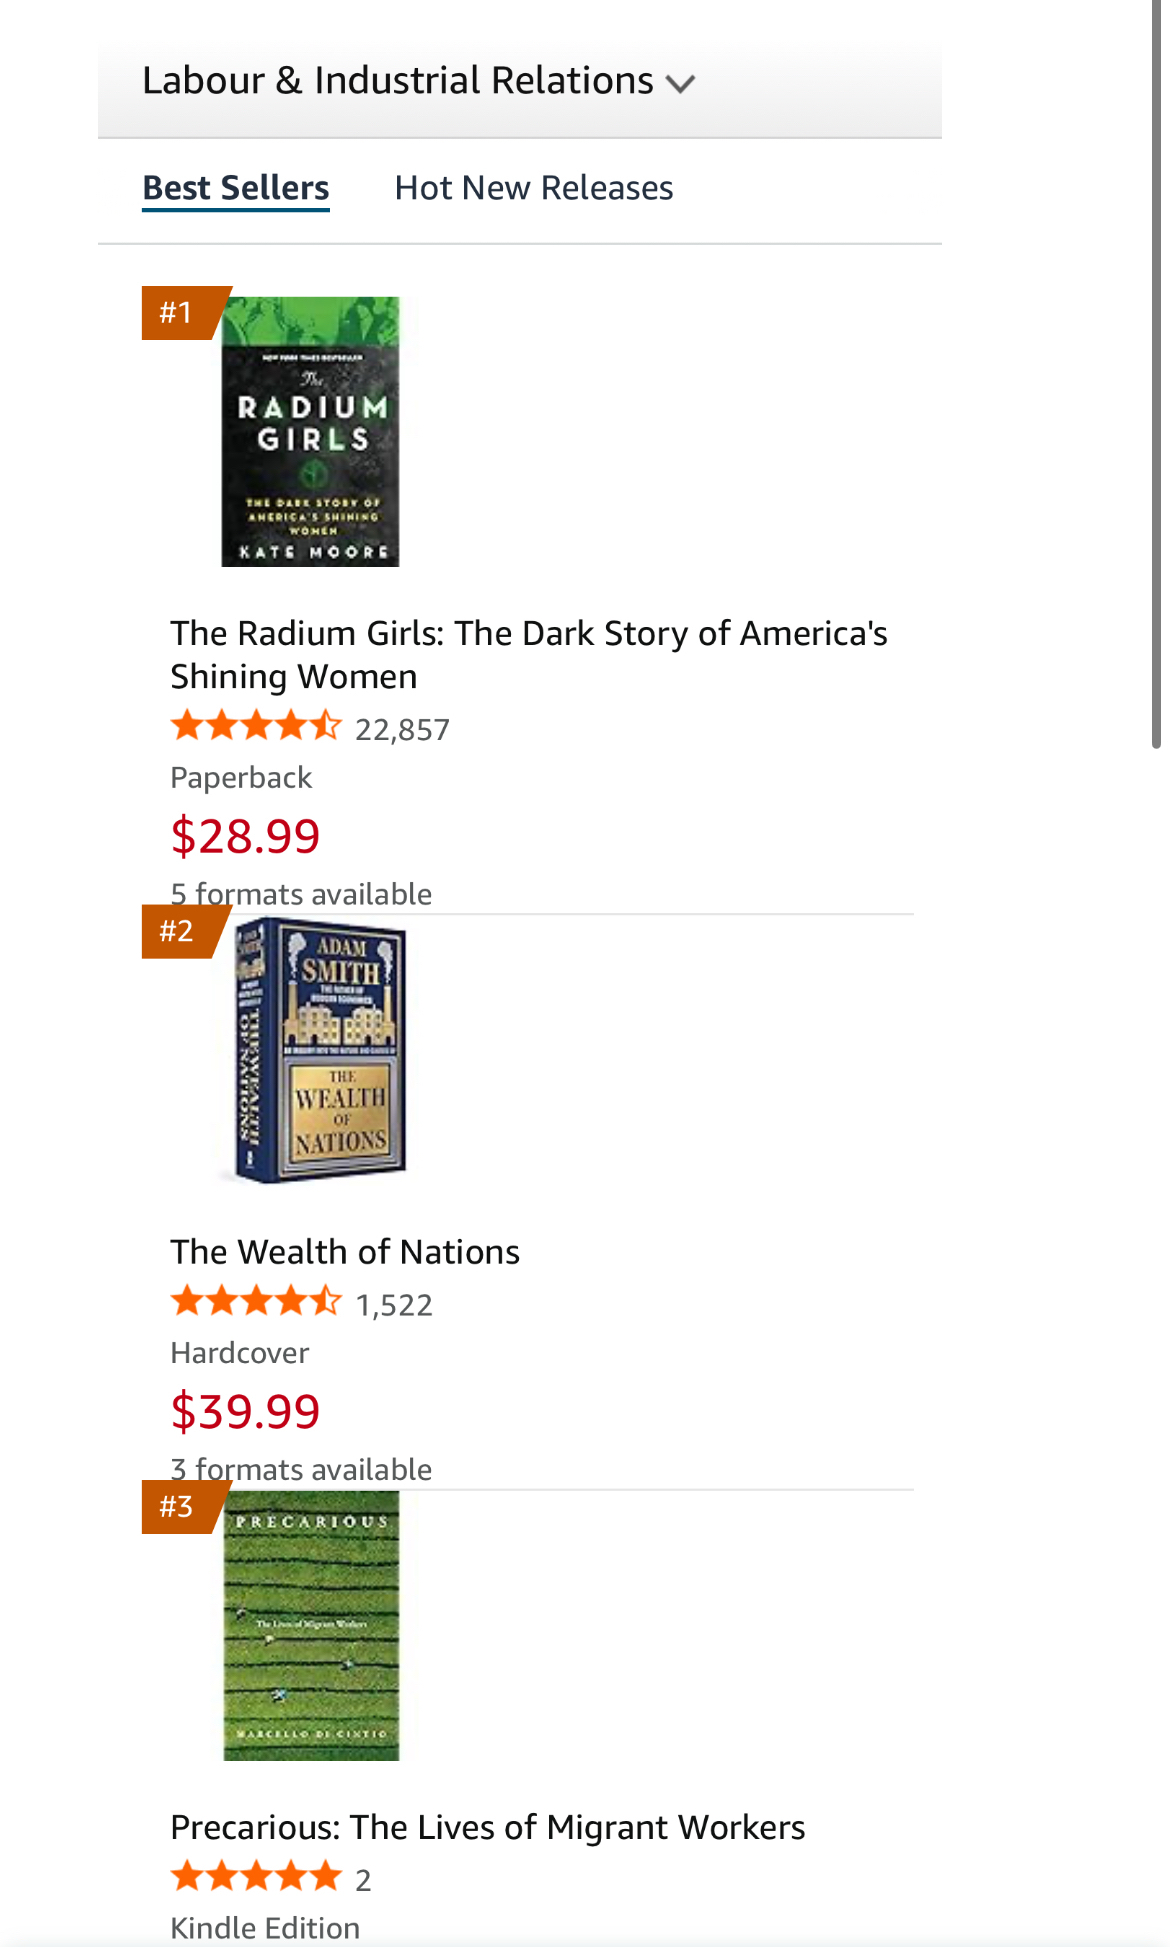Viewport: 1170px width, 1947px height.
Task: Click the page's vertical scrollbar
Action: [1156, 400]
